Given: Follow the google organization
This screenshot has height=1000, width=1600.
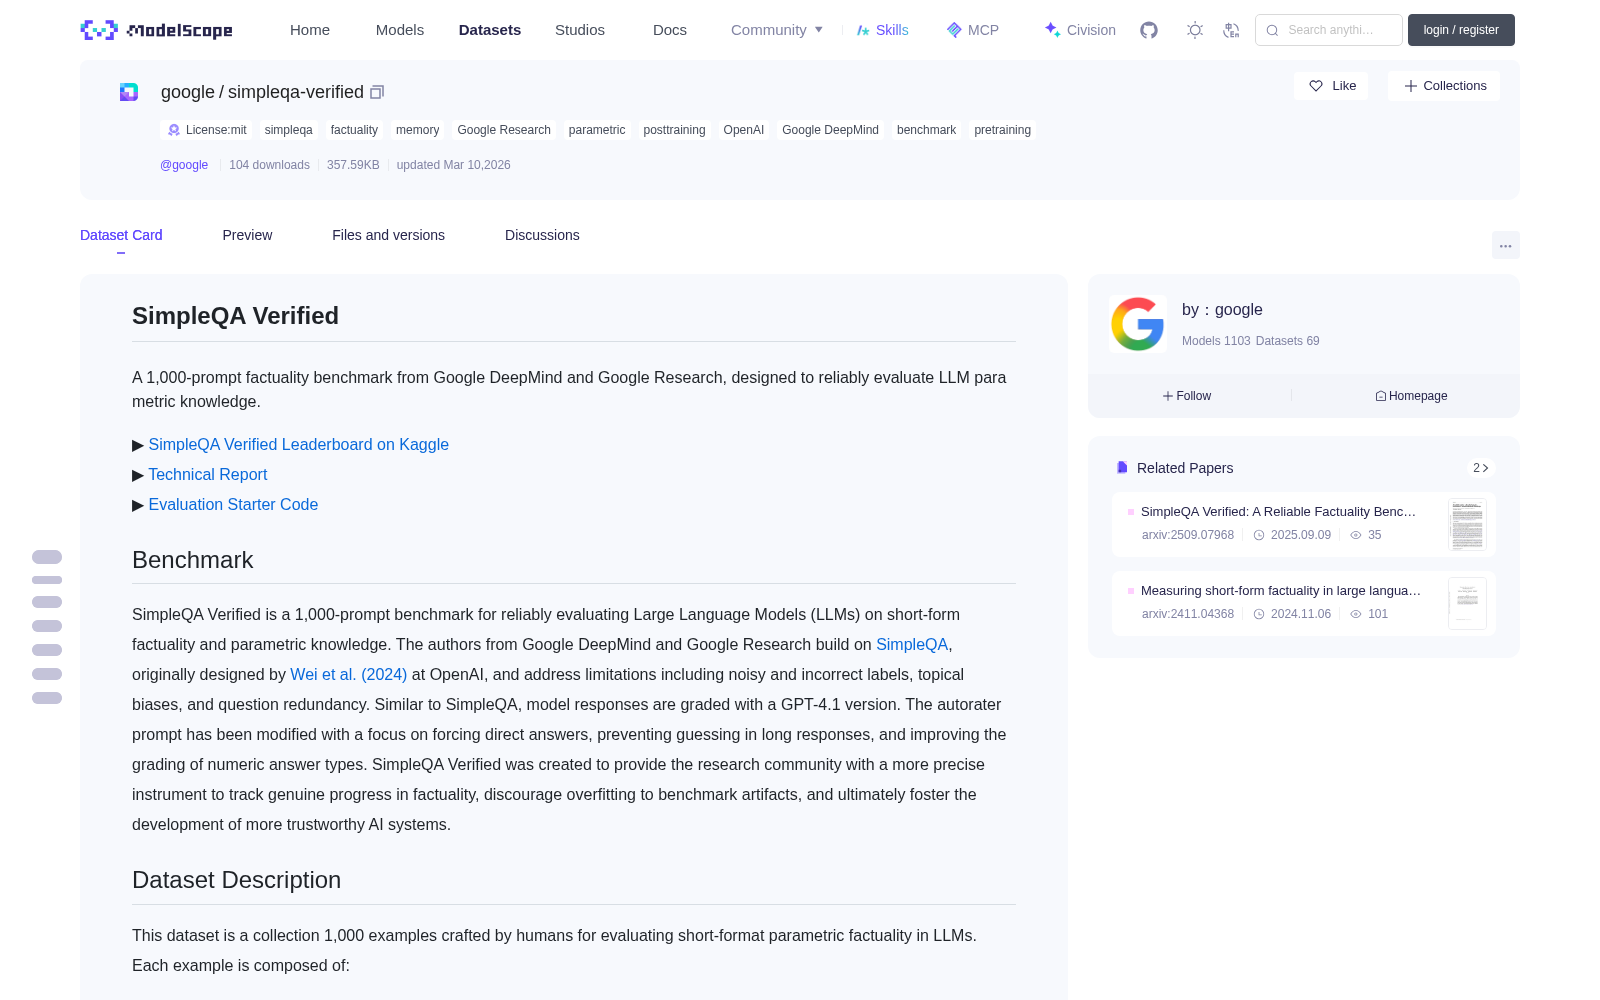Looking at the screenshot, I should pos(1187,396).
